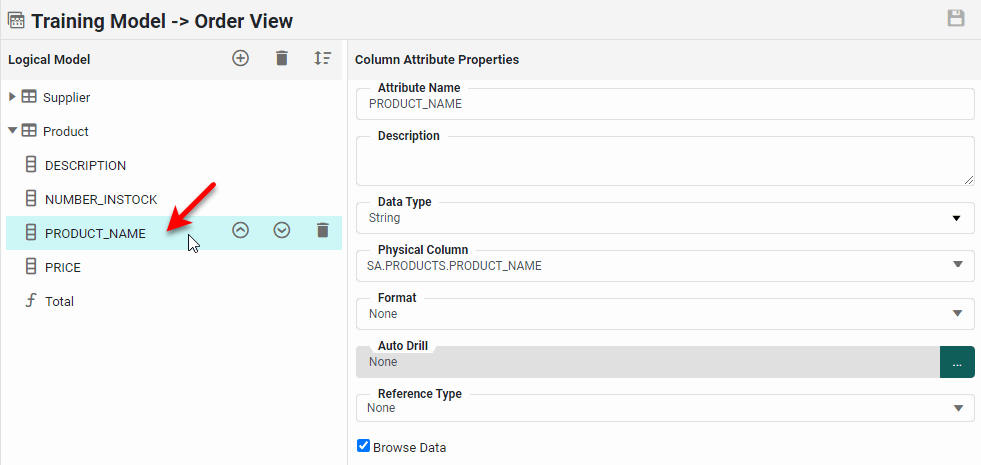Select the DESCRIPTION attribute
This screenshot has width=981, height=465.
85,165
